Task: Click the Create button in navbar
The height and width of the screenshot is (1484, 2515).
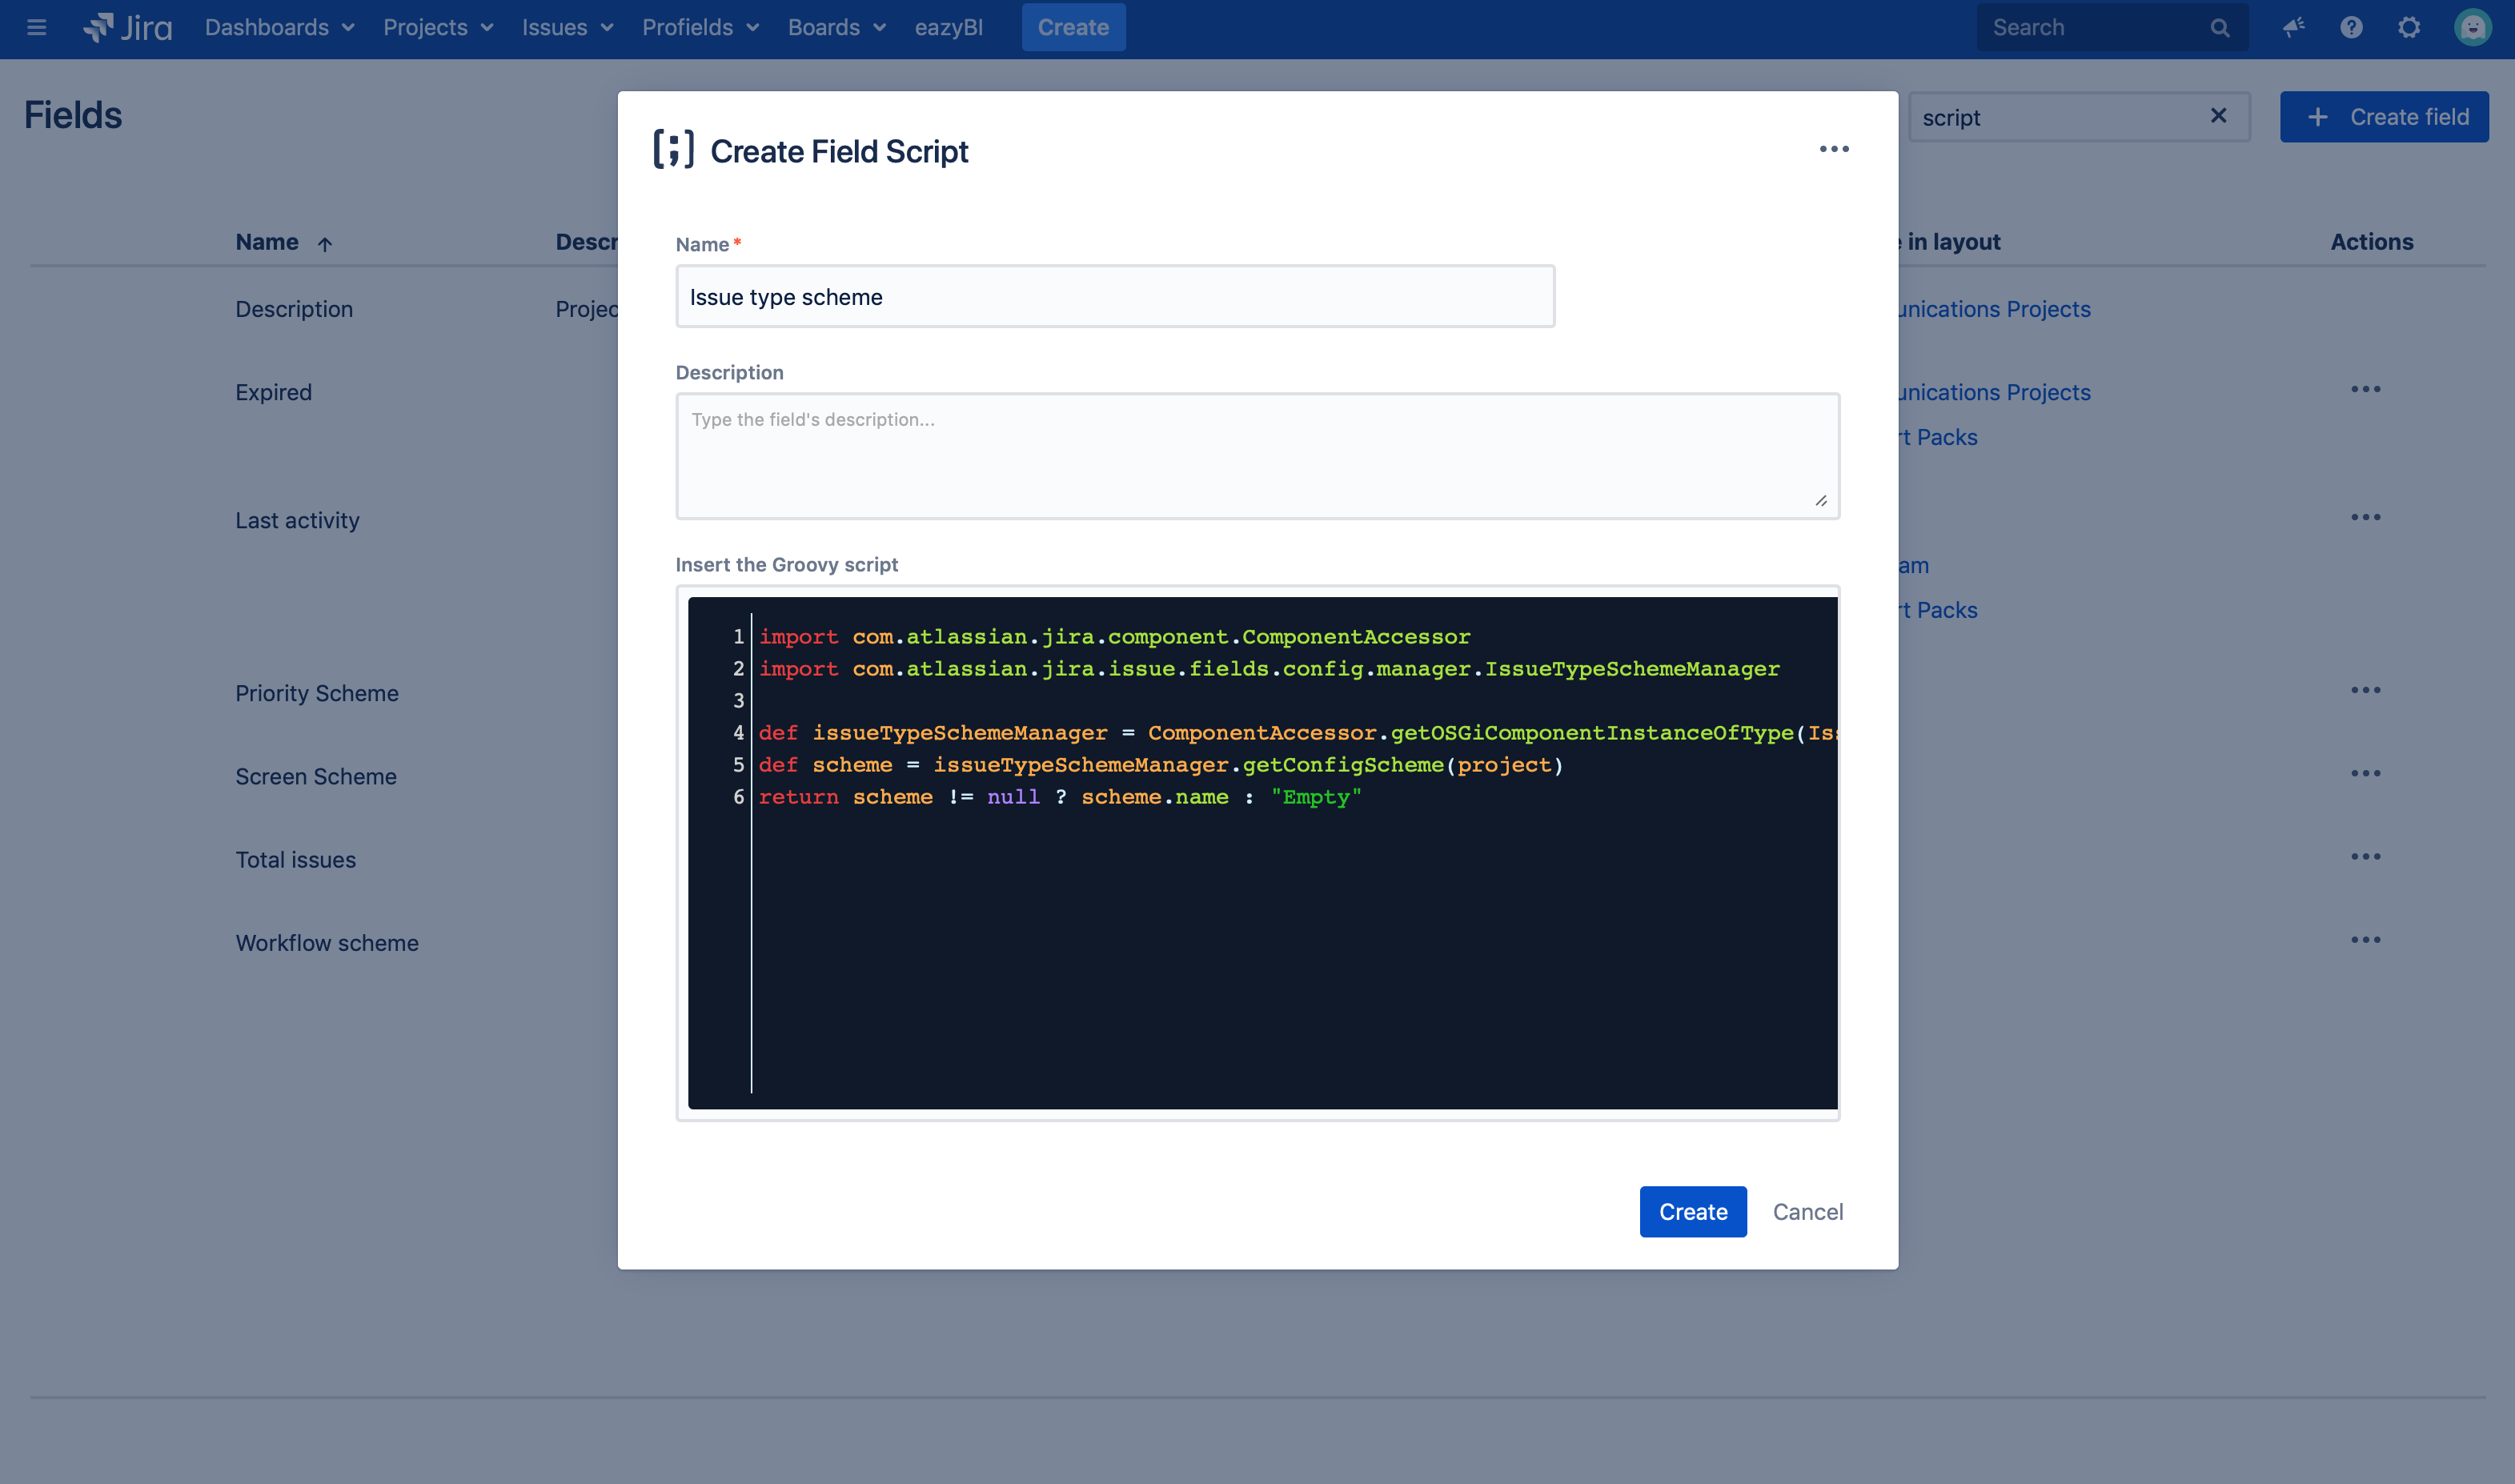Action: (x=1072, y=26)
